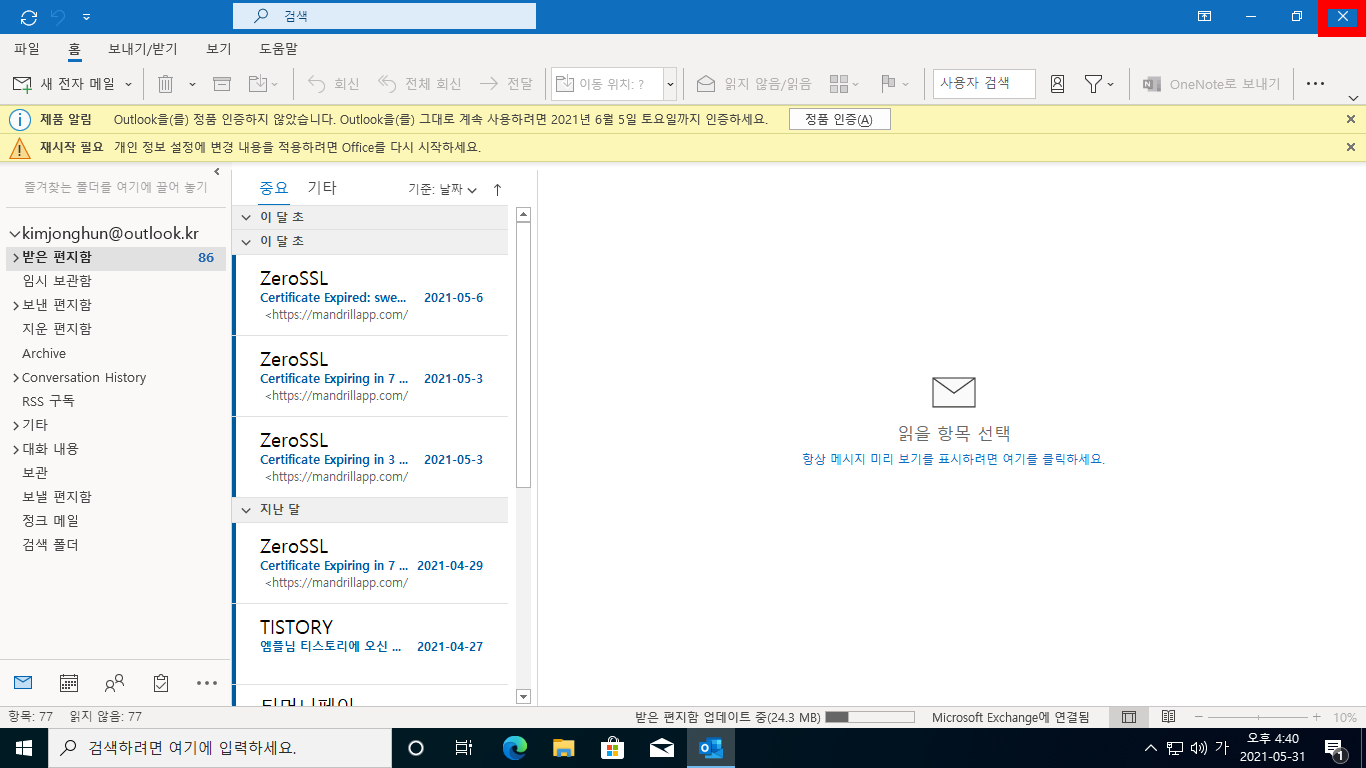
Task: Switch to Reading view status bar icon
Action: tap(1168, 717)
